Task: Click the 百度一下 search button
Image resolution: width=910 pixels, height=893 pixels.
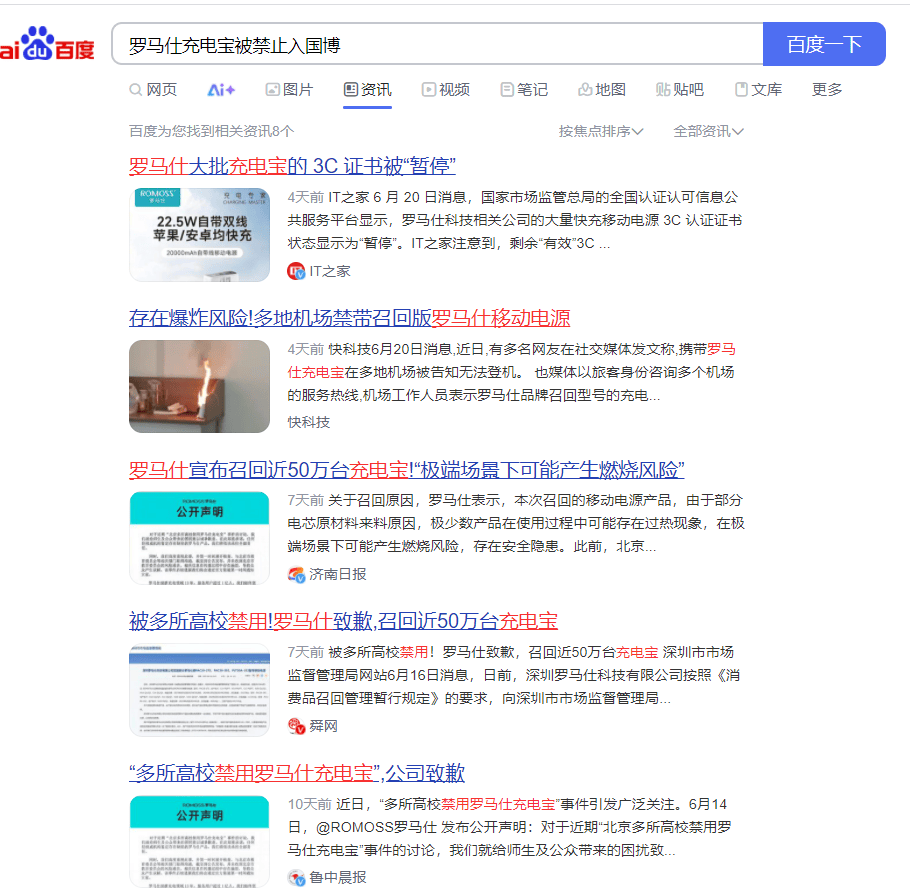Action: (824, 44)
